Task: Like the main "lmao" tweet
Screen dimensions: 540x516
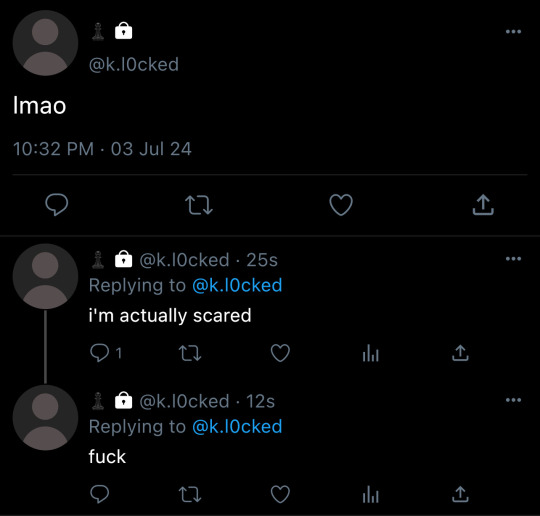Action: coord(341,205)
